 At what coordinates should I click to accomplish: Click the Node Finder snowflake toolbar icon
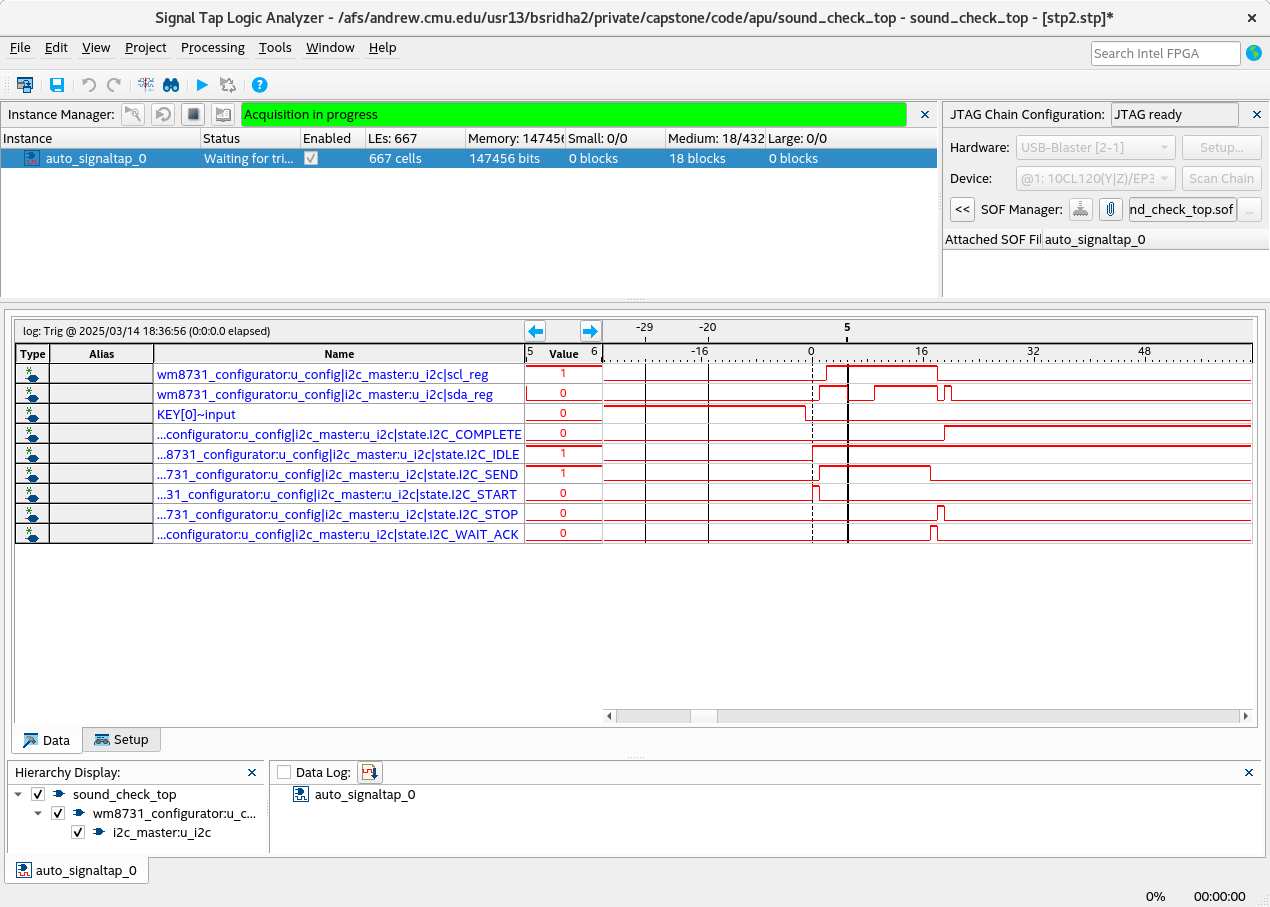146,85
